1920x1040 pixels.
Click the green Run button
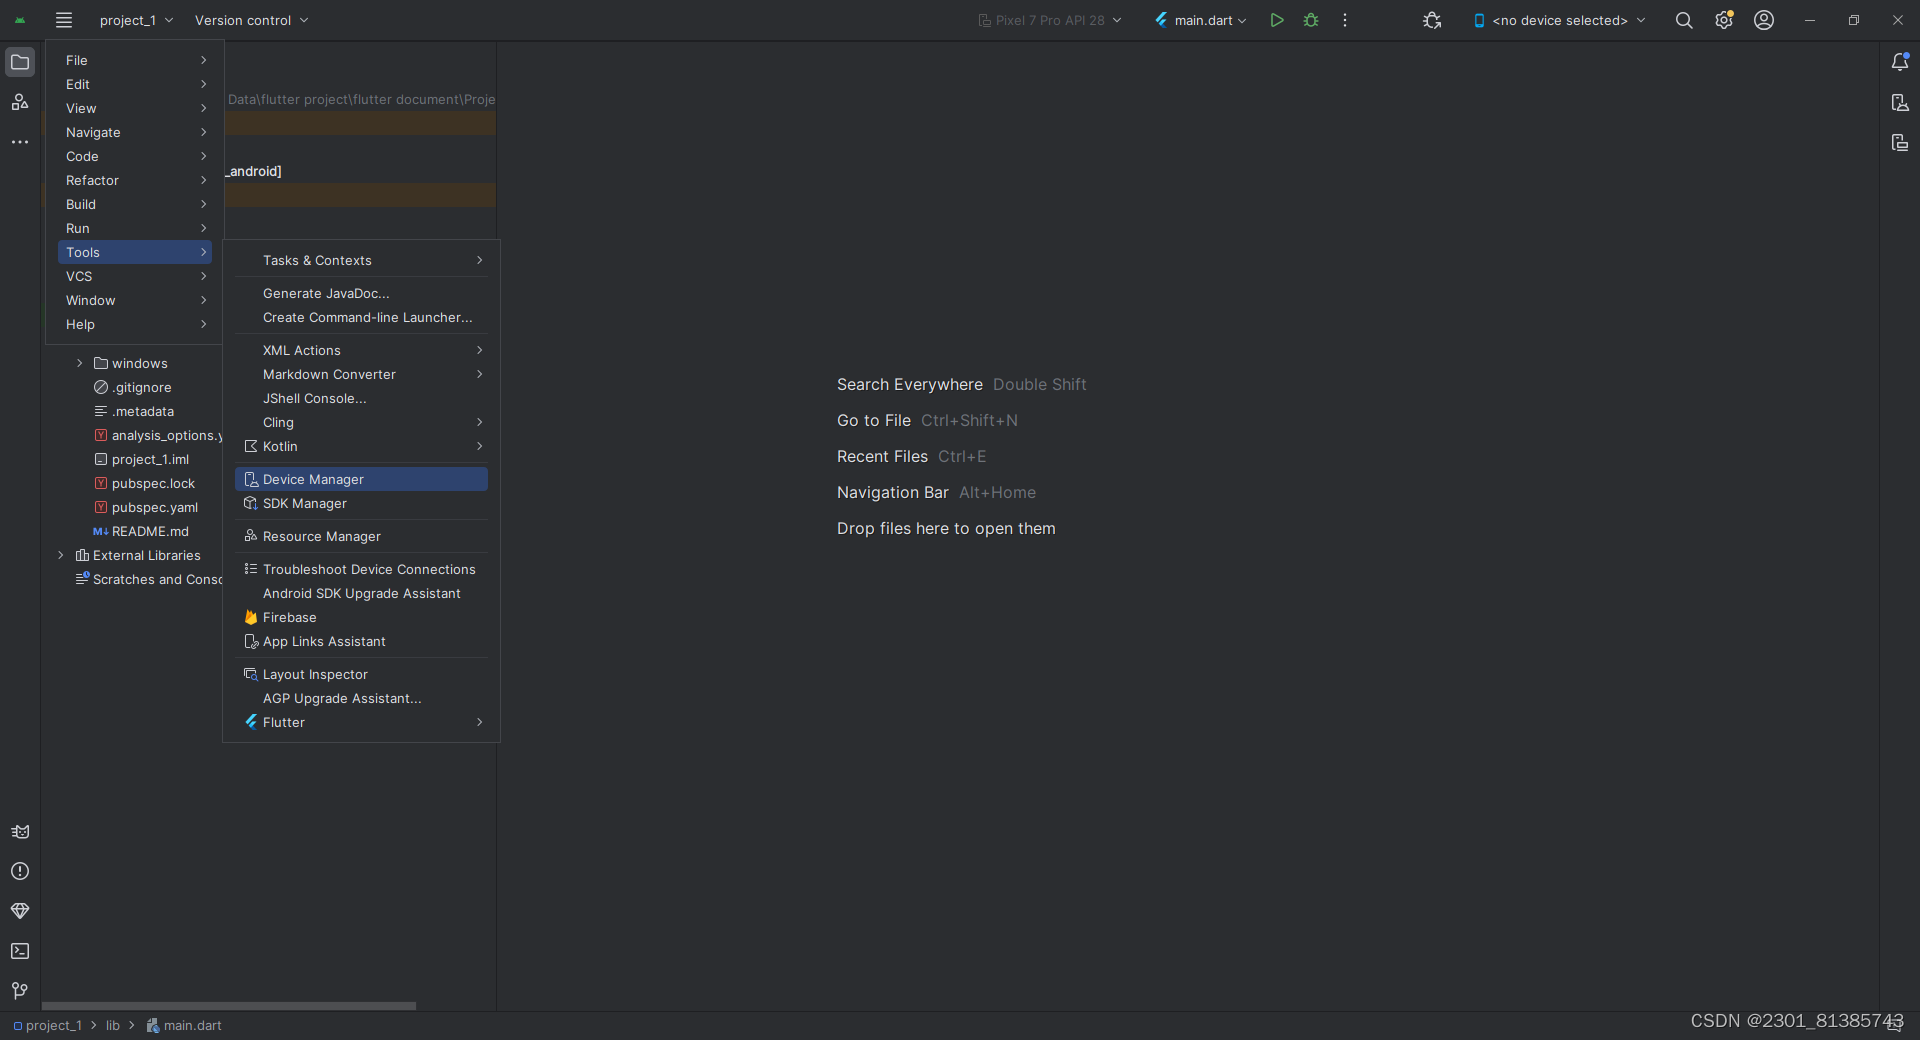(1277, 20)
